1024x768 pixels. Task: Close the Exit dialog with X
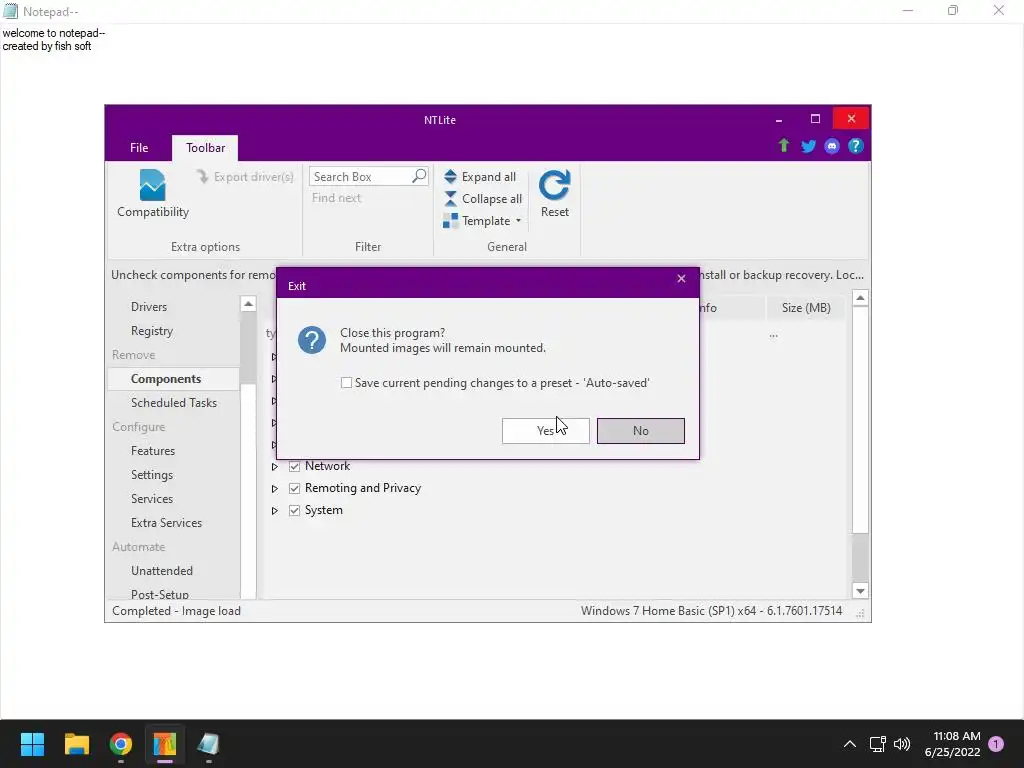tap(681, 279)
